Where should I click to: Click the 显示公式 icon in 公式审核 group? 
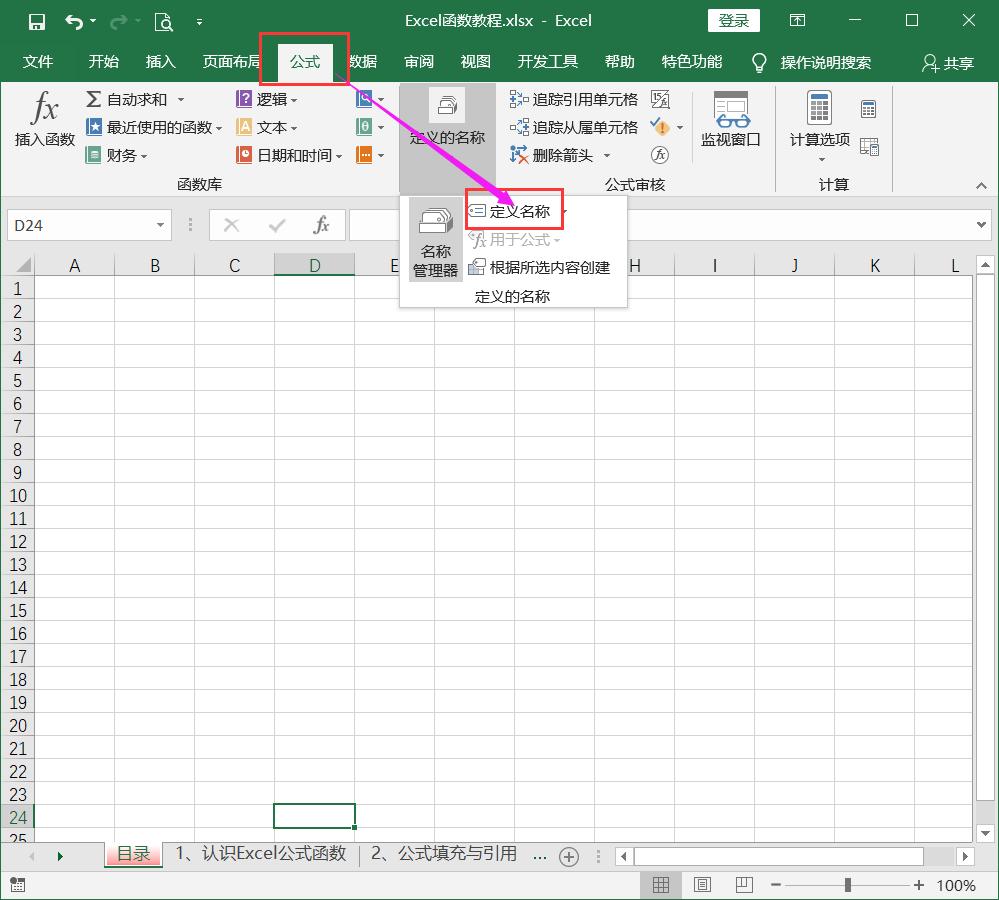(x=659, y=99)
